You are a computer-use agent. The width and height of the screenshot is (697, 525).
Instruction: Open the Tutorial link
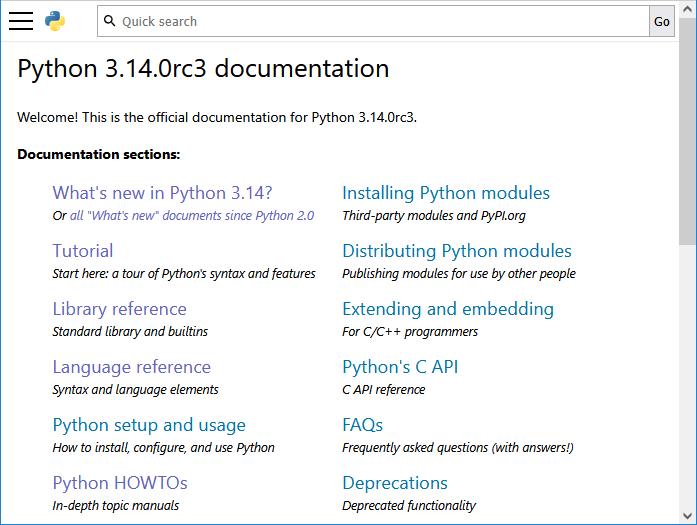[83, 251]
